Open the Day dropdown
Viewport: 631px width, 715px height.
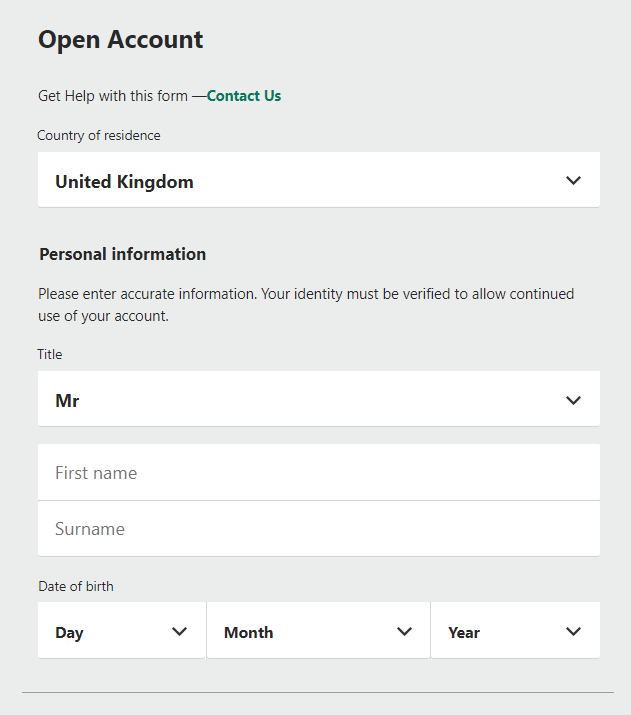point(122,630)
